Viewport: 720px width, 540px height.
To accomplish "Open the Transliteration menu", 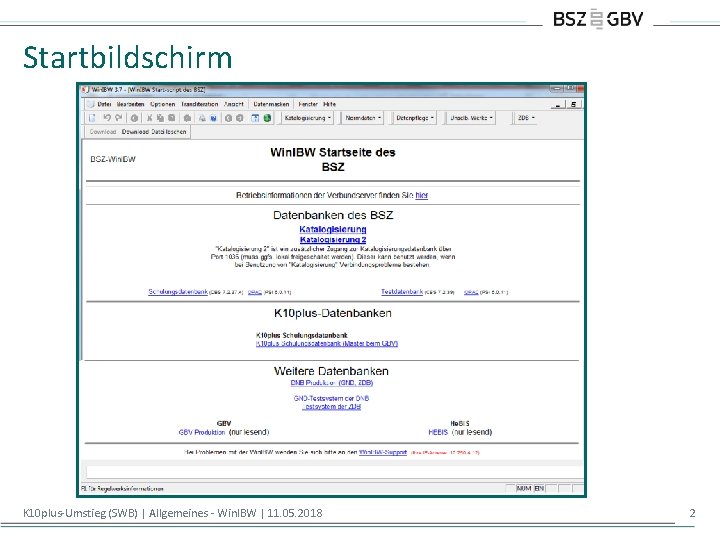I will click(x=199, y=104).
